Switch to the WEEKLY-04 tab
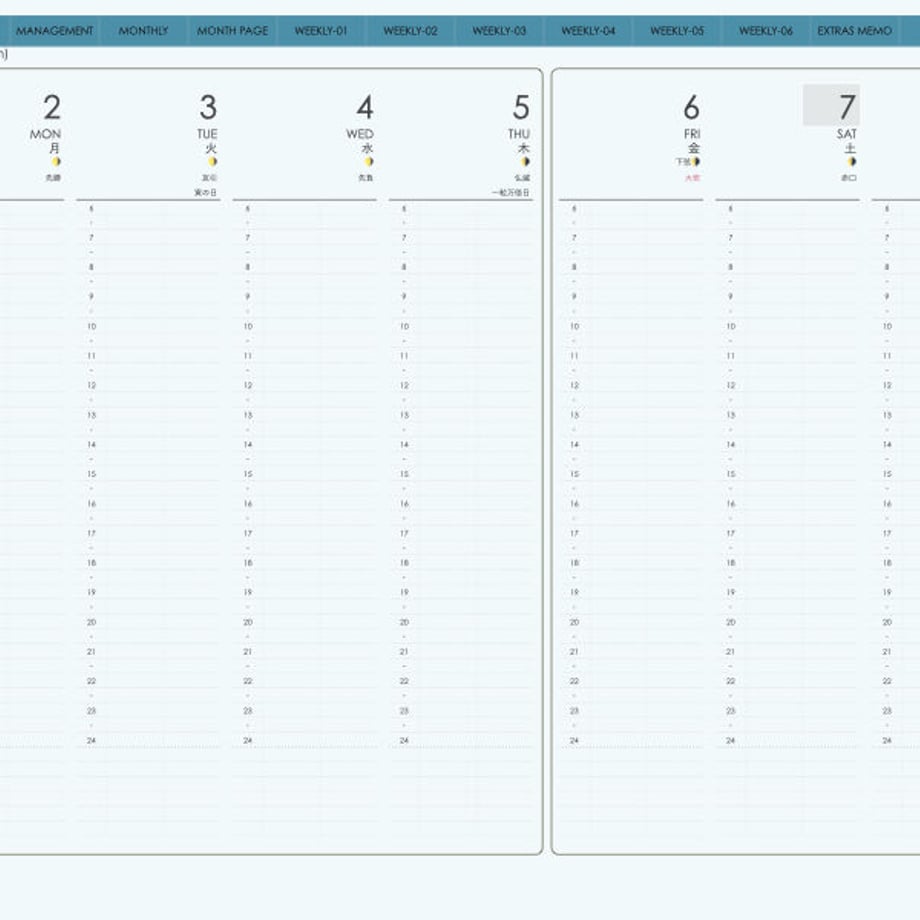Viewport: 920px width, 920px height. [588, 31]
